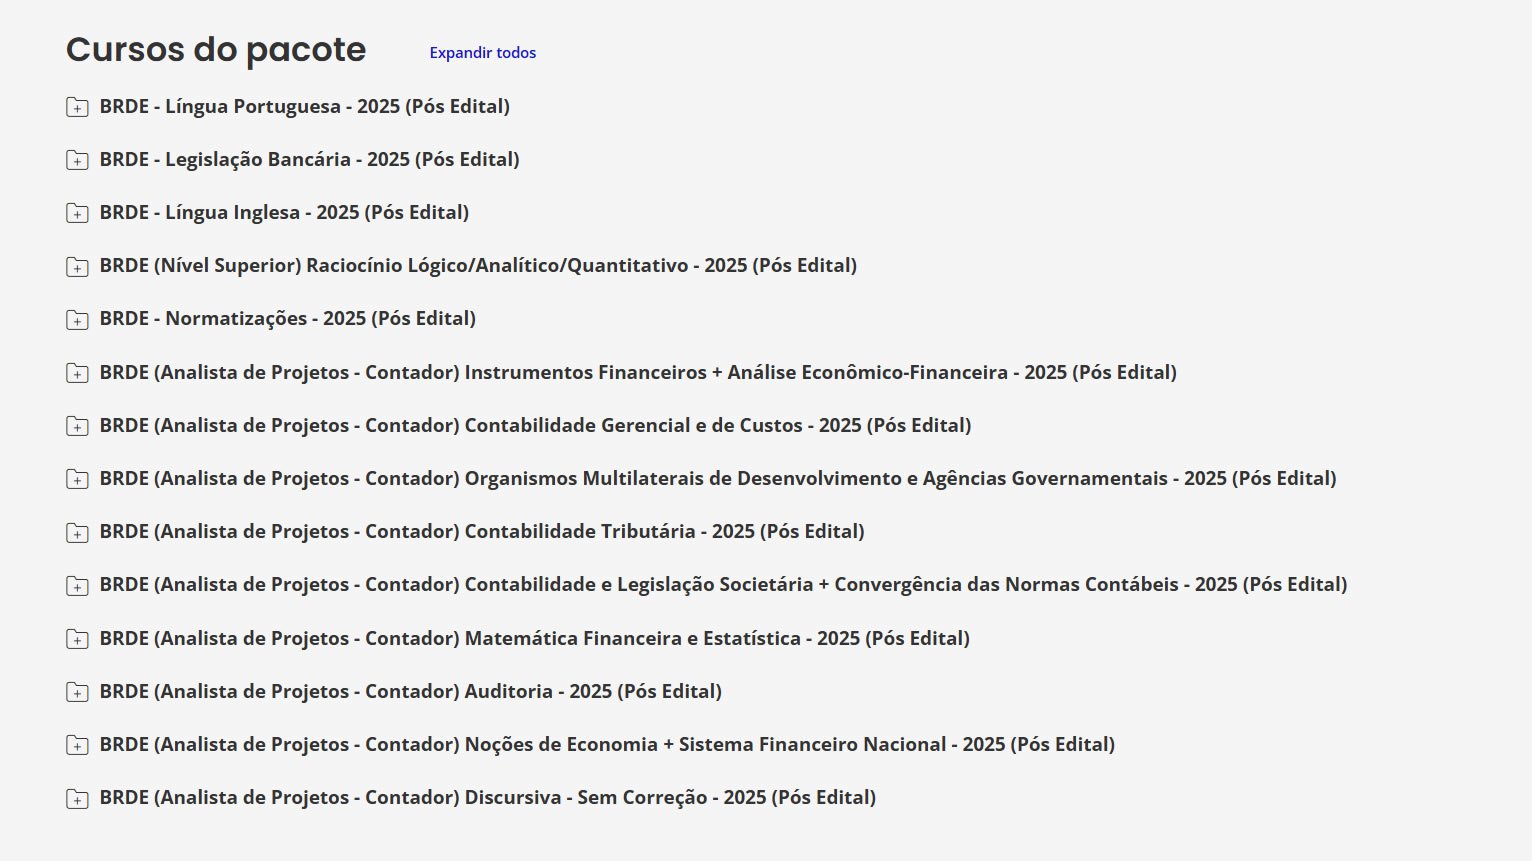This screenshot has height=861, width=1532.
Task: Click the BRDE Normatizações course title
Action: click(287, 318)
